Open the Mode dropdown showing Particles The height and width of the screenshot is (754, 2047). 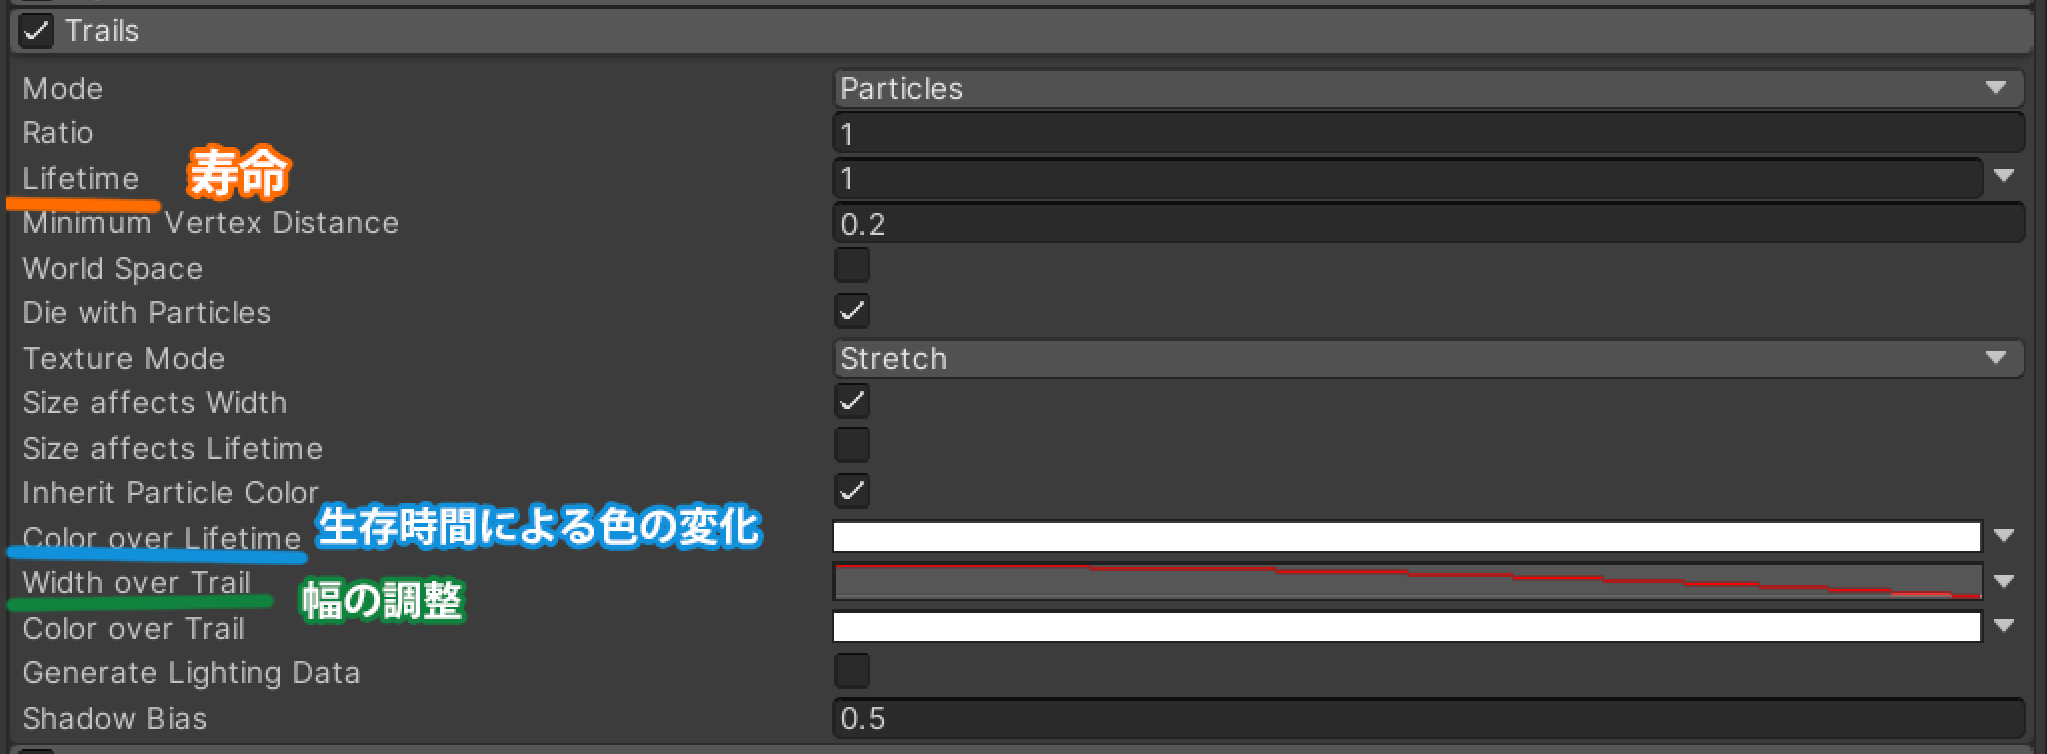[1427, 89]
